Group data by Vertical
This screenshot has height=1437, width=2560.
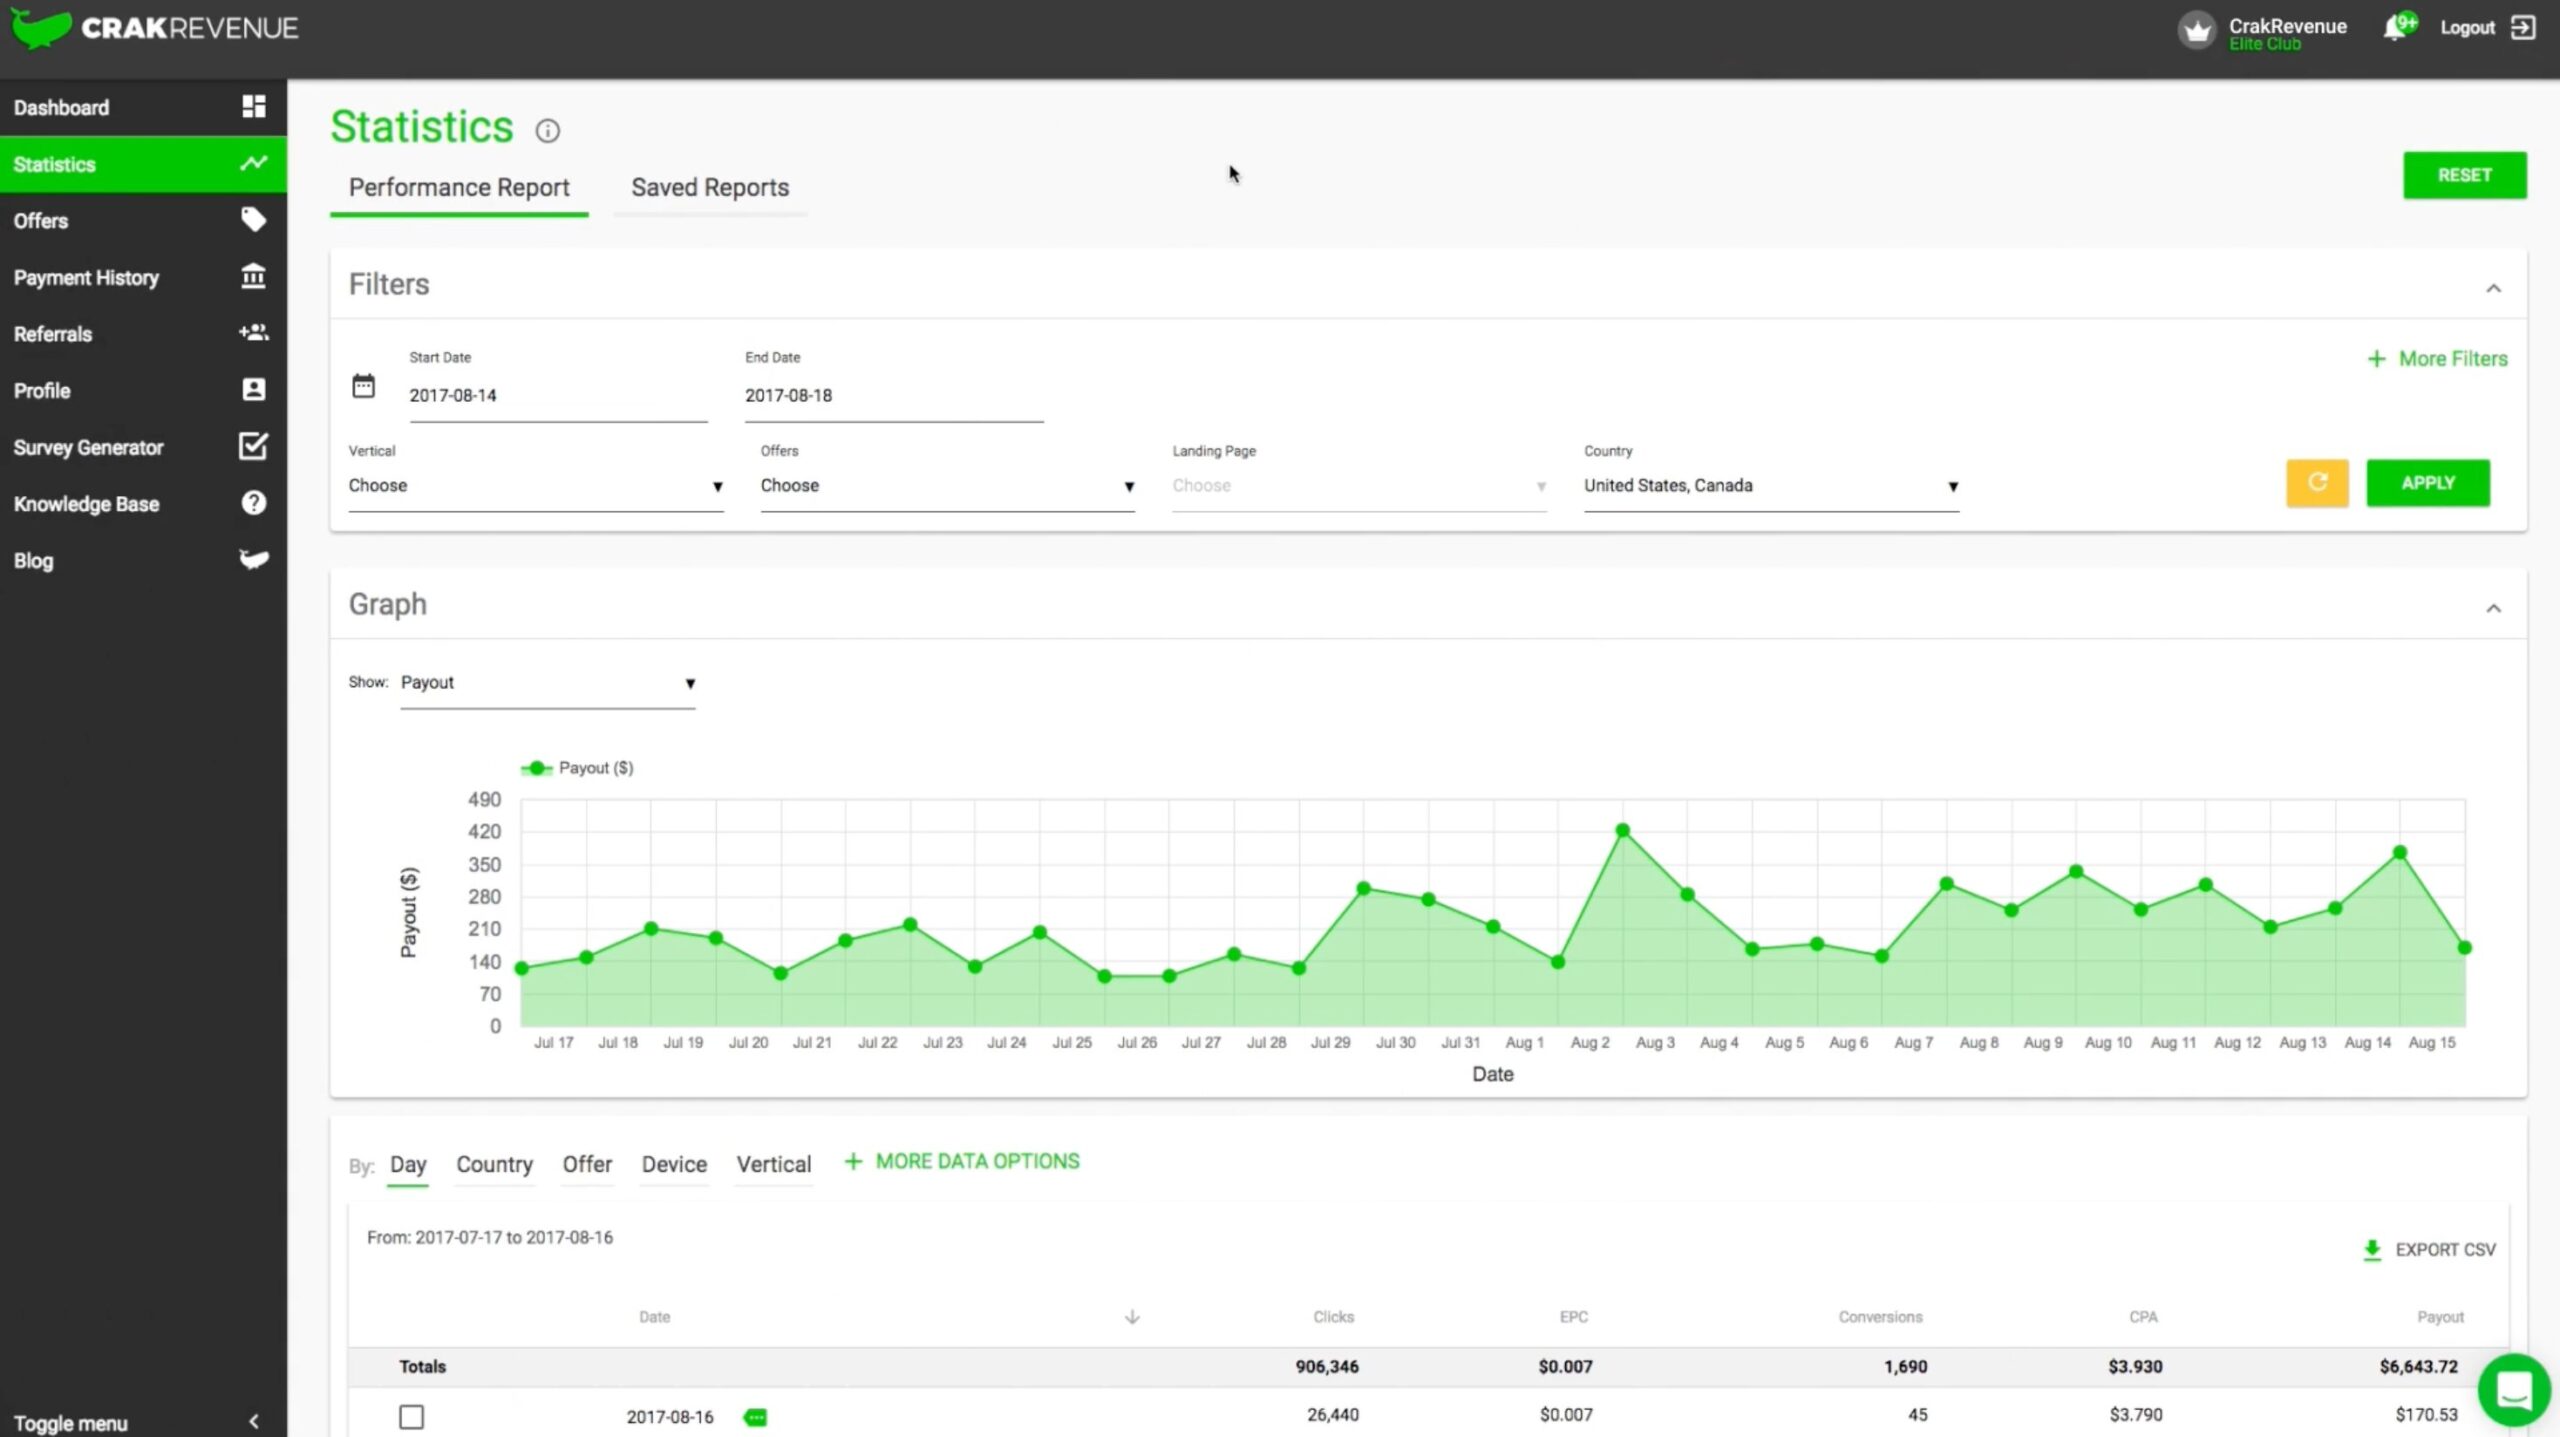(774, 1164)
